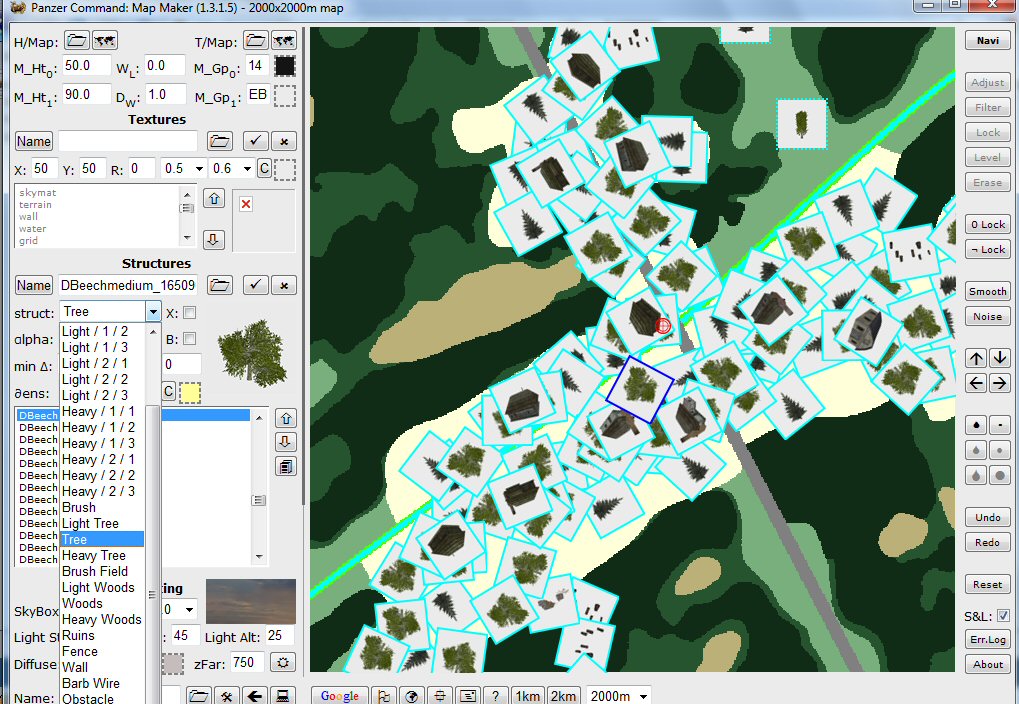Confirm texture with checkmark button
The width and height of the screenshot is (1019, 704).
click(x=255, y=141)
